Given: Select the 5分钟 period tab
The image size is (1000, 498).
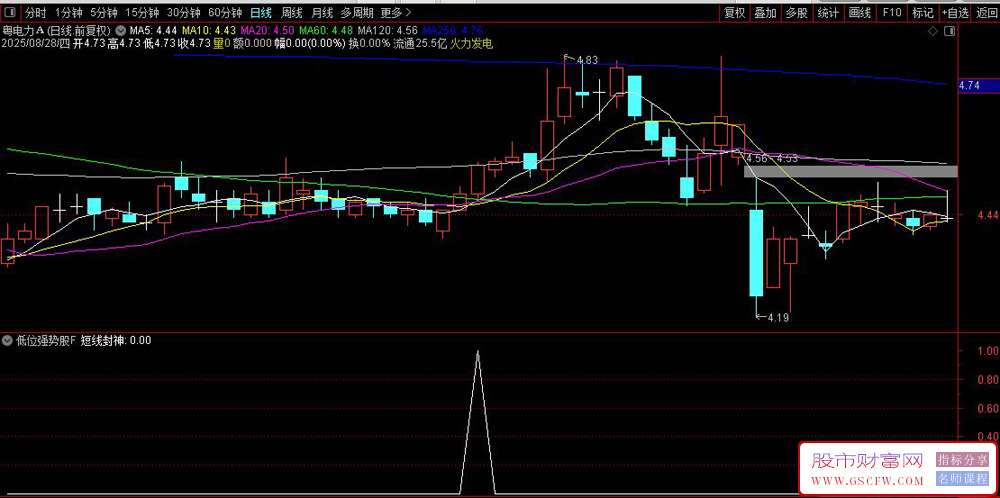Looking at the screenshot, I should click(103, 12).
